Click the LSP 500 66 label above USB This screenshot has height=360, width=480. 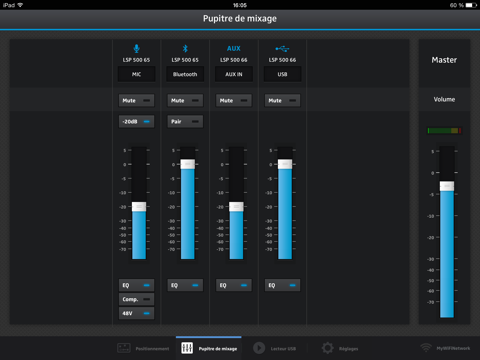tap(282, 60)
